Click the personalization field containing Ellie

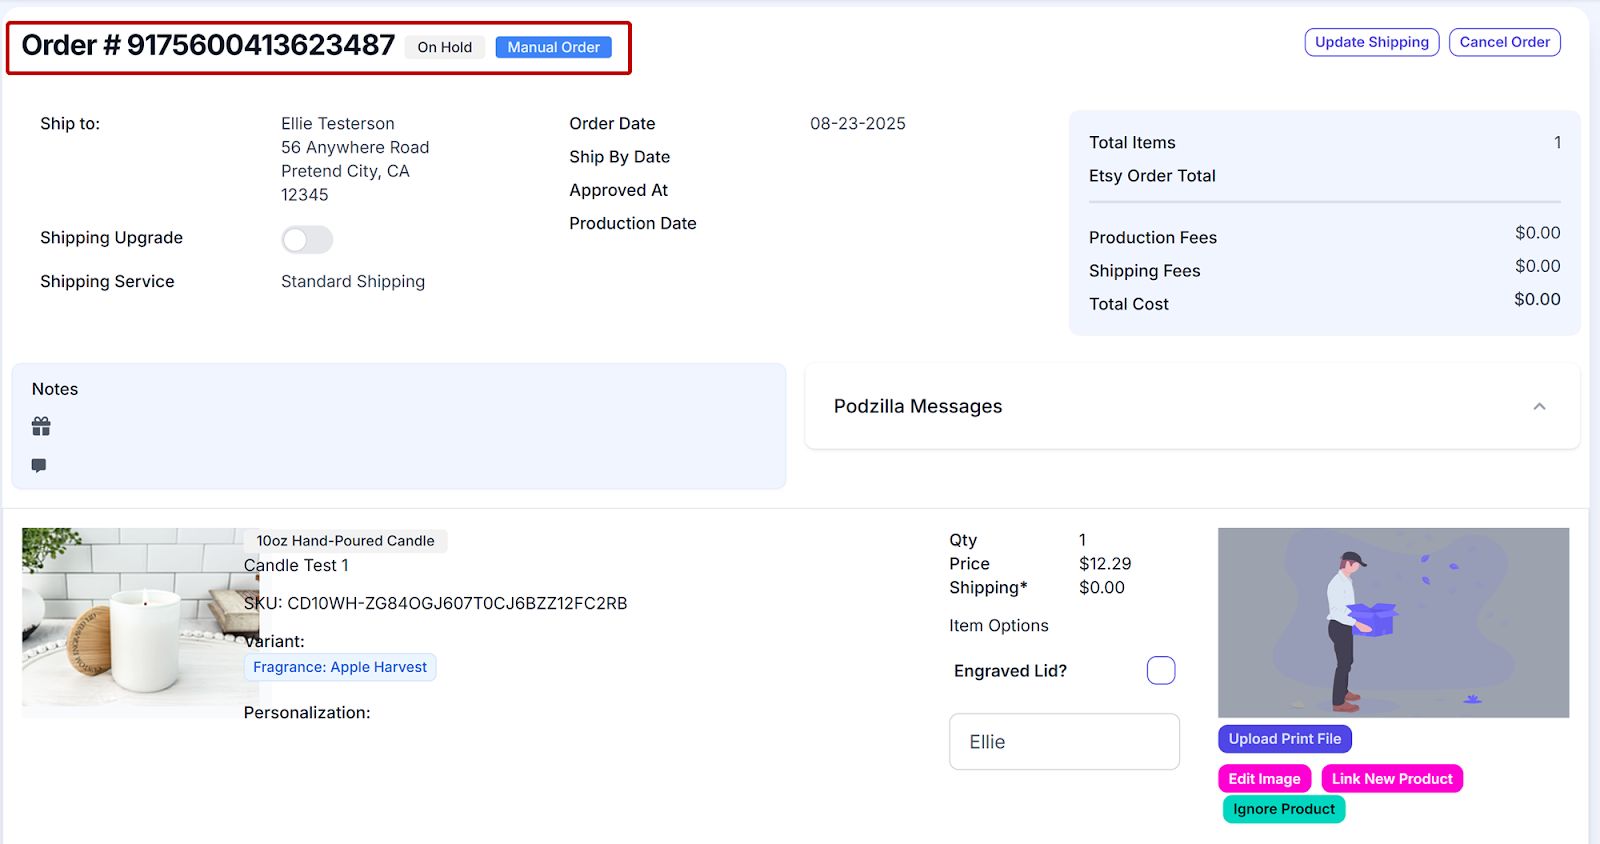(x=1064, y=742)
